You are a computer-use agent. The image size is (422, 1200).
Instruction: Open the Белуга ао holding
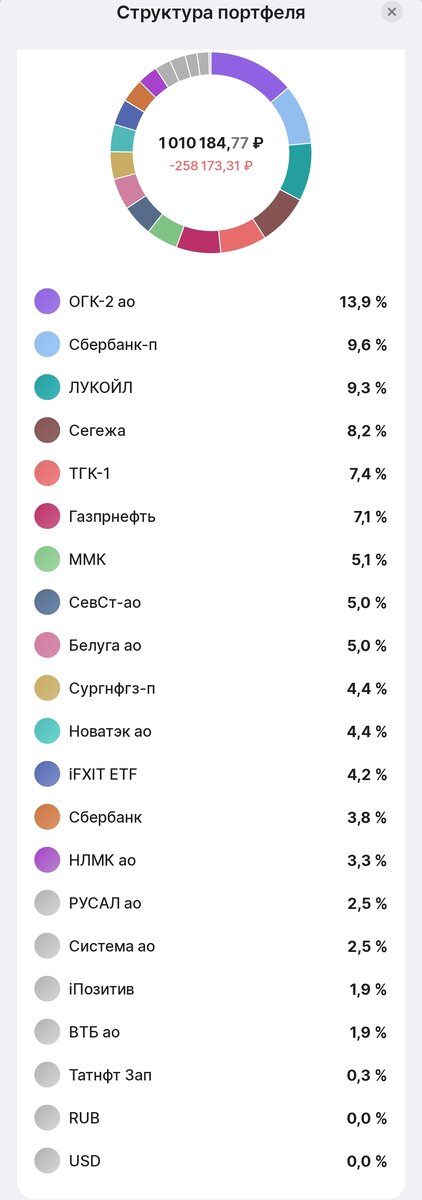pyautogui.click(x=211, y=645)
